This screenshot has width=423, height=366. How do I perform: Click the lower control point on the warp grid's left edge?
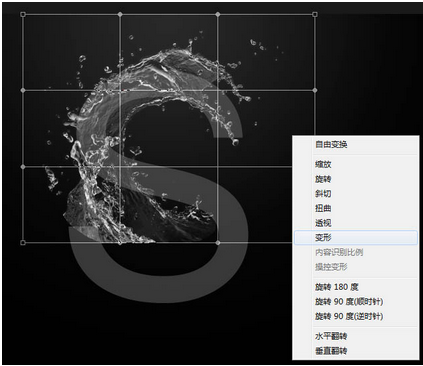pos(23,167)
